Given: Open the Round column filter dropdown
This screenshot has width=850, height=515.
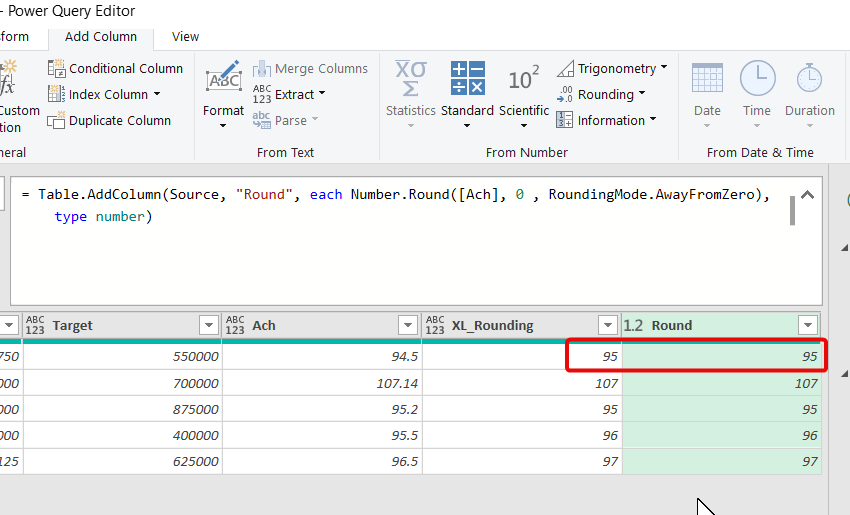Looking at the screenshot, I should 807,325.
